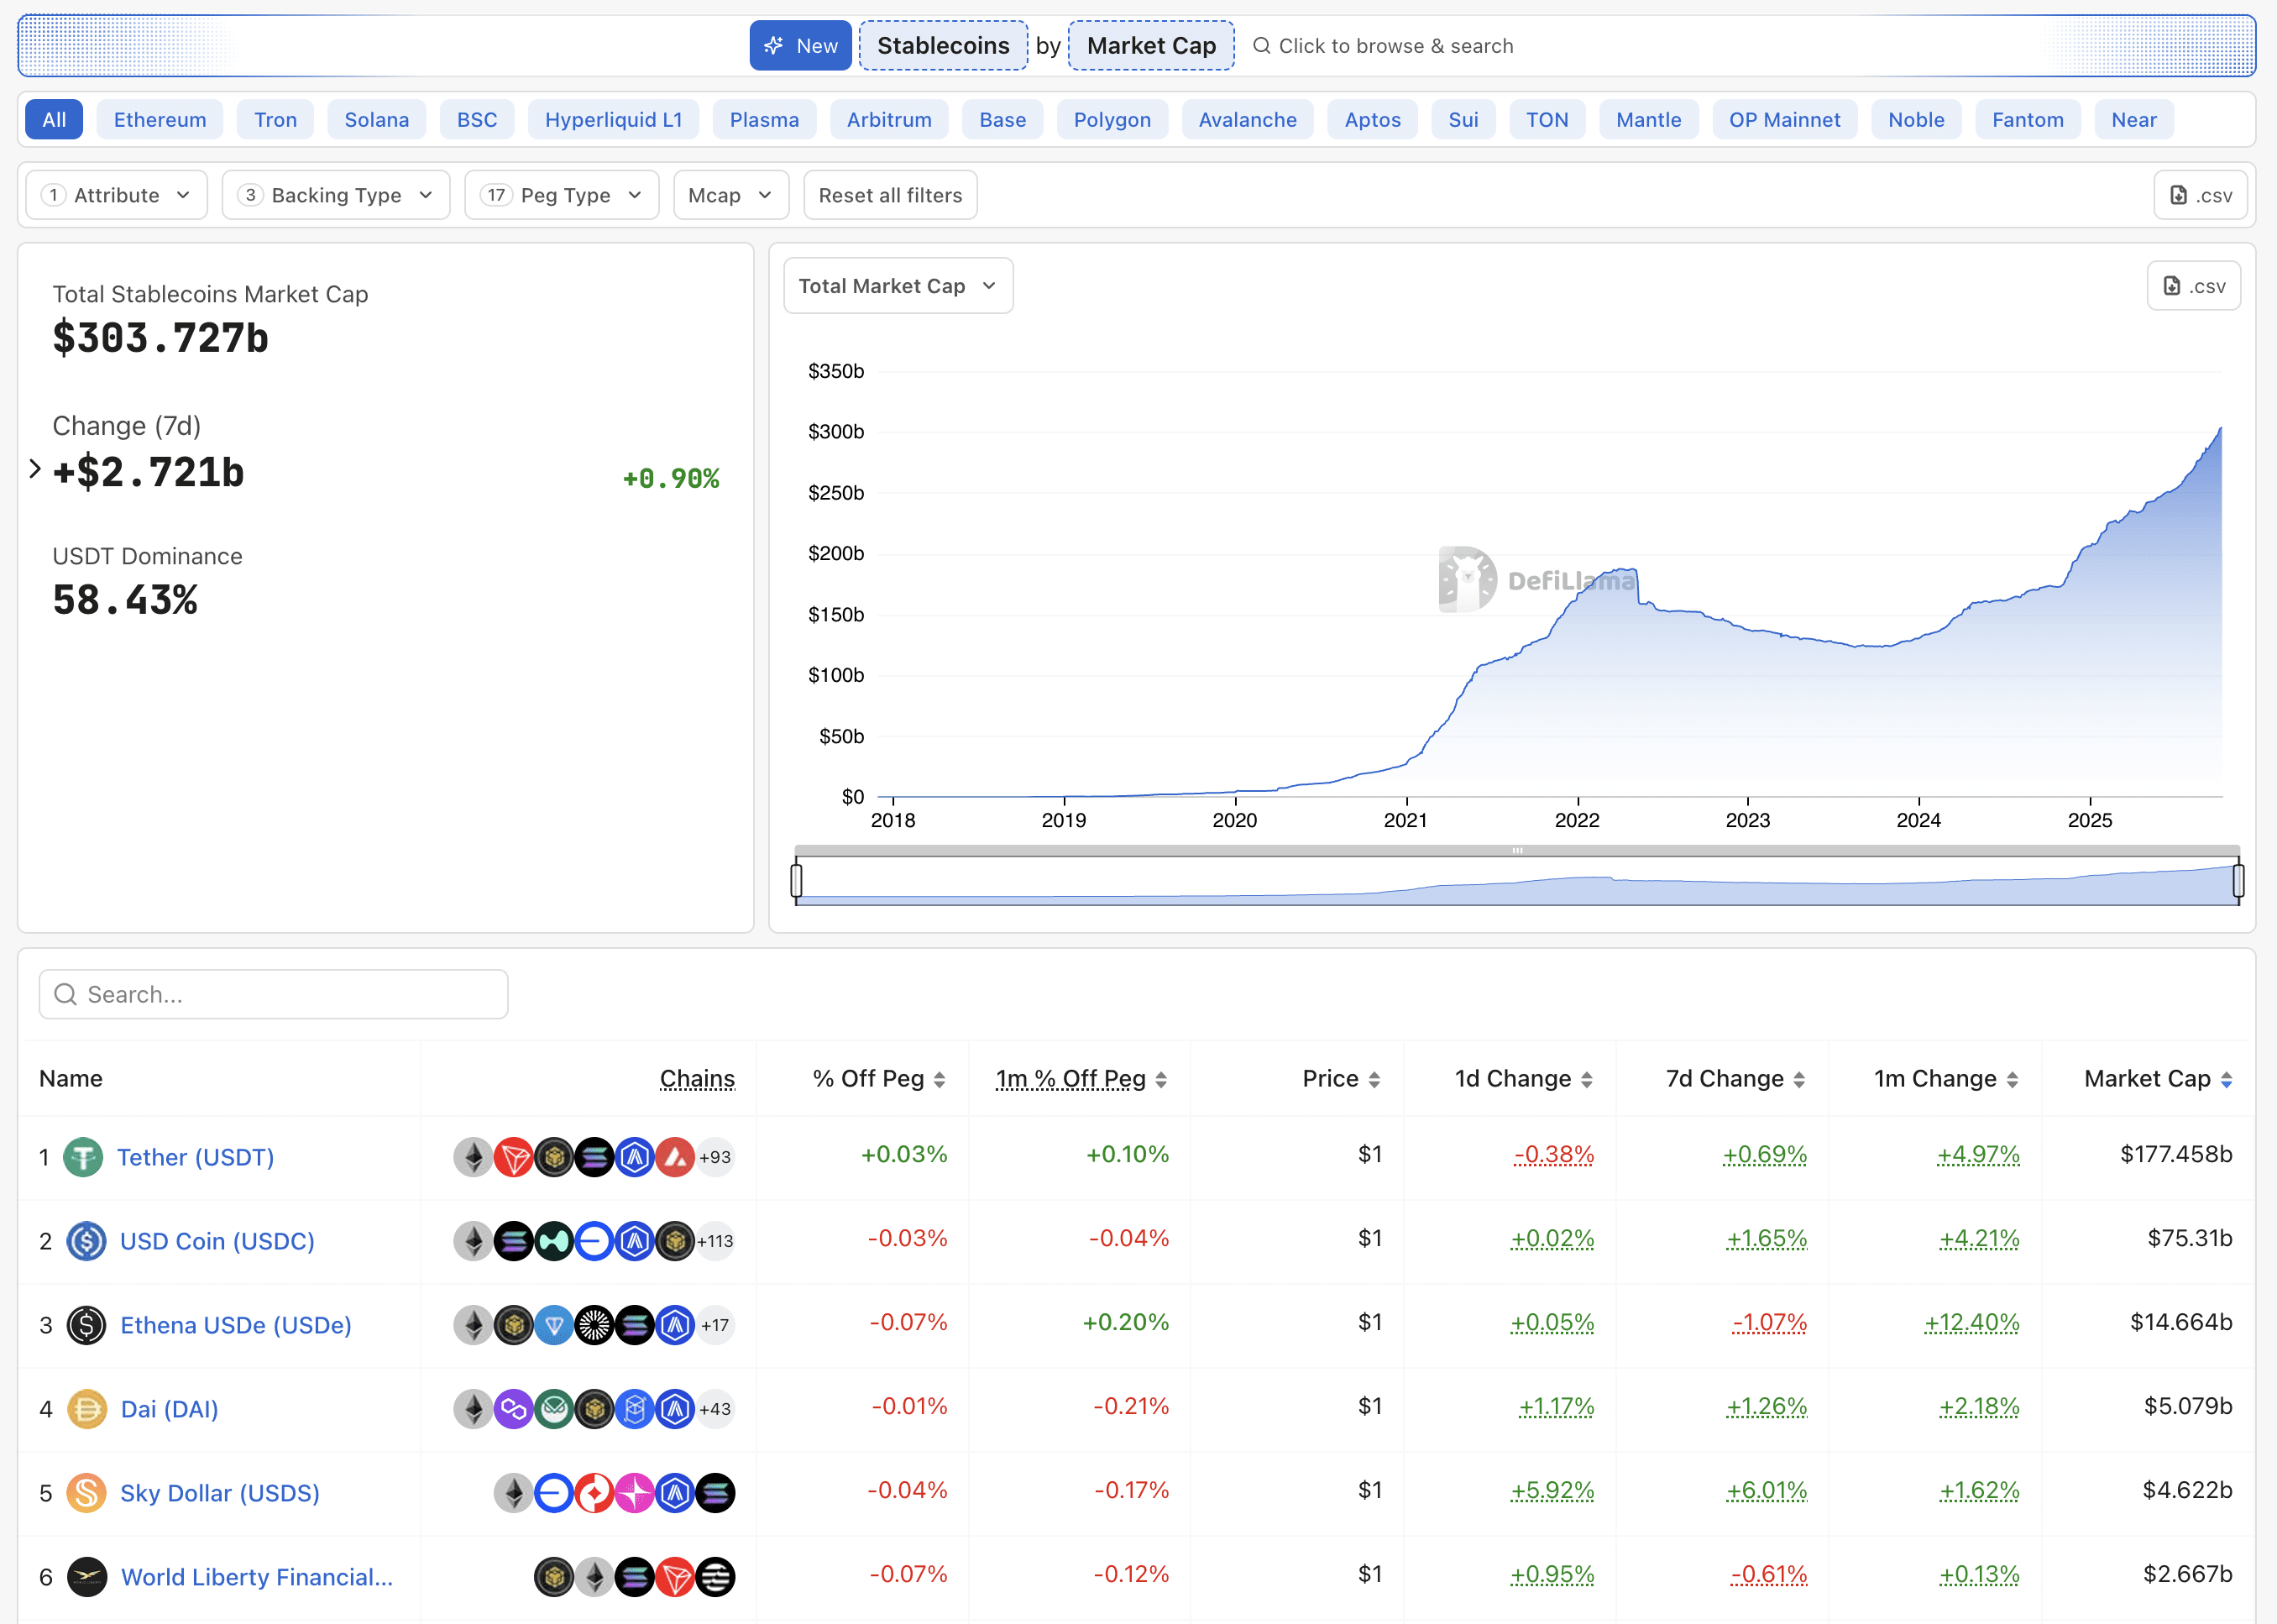Click the Tether coin logo icon
This screenshot has height=1624, width=2277.
(x=83, y=1157)
